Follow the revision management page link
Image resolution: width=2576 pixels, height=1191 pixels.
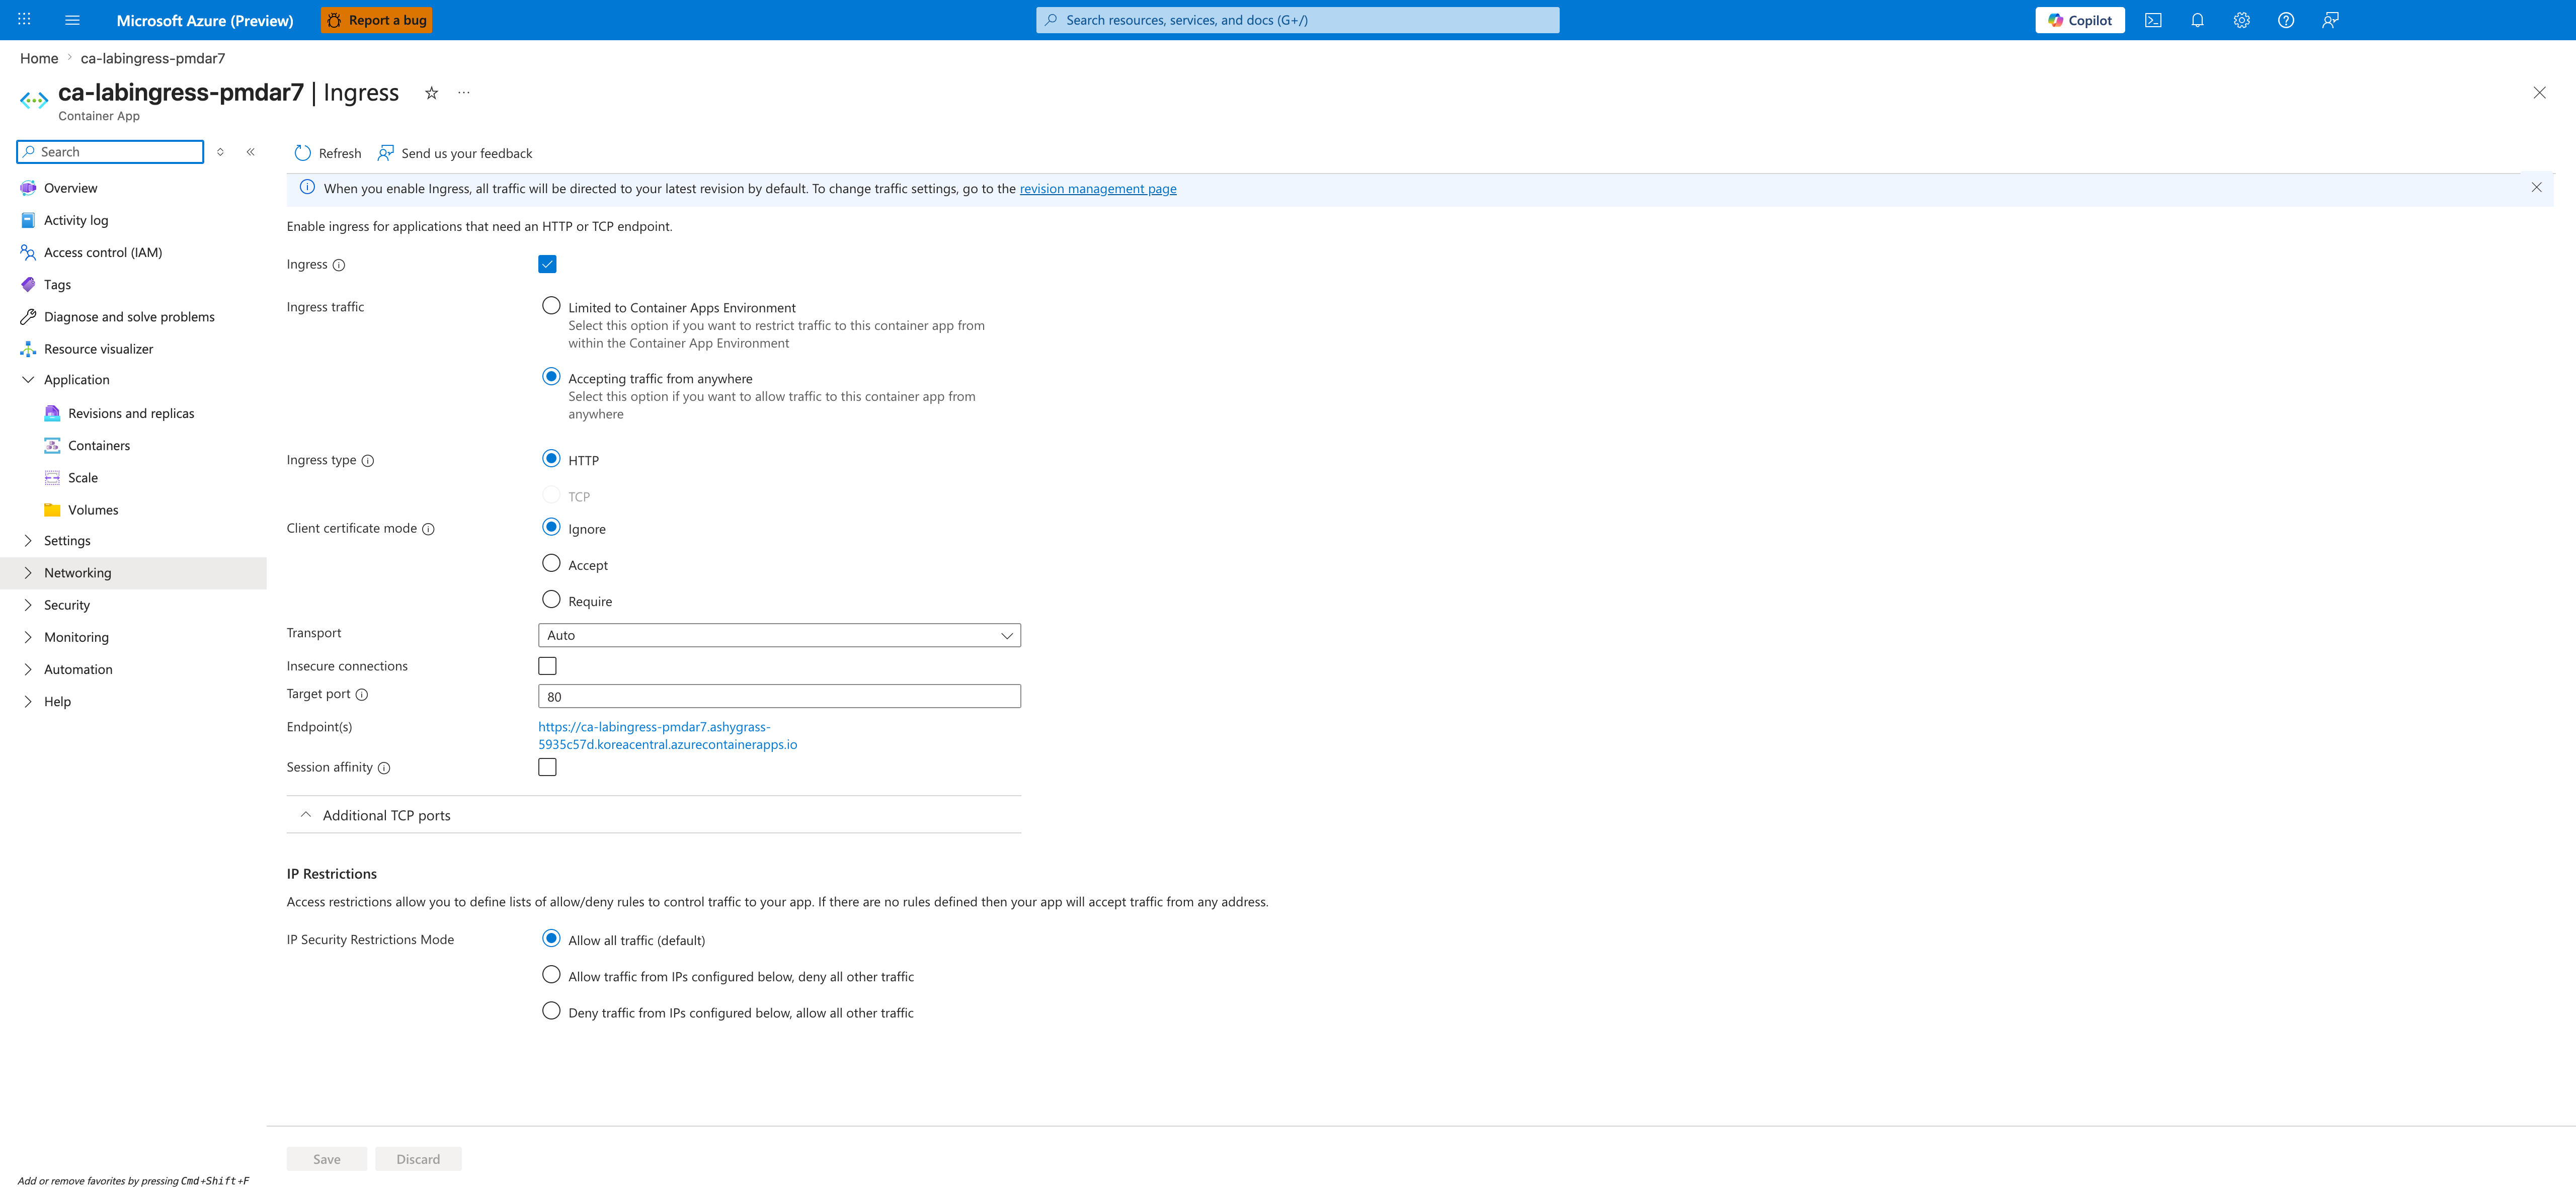pos(1098,189)
